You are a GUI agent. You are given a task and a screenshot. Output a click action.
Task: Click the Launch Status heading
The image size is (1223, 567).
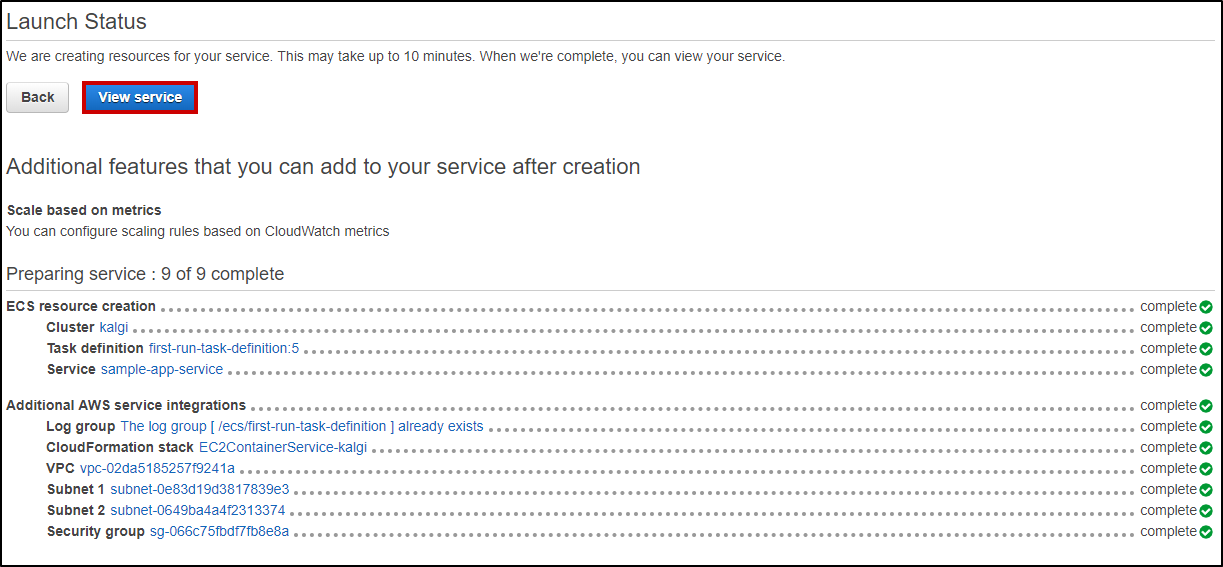[x=77, y=21]
